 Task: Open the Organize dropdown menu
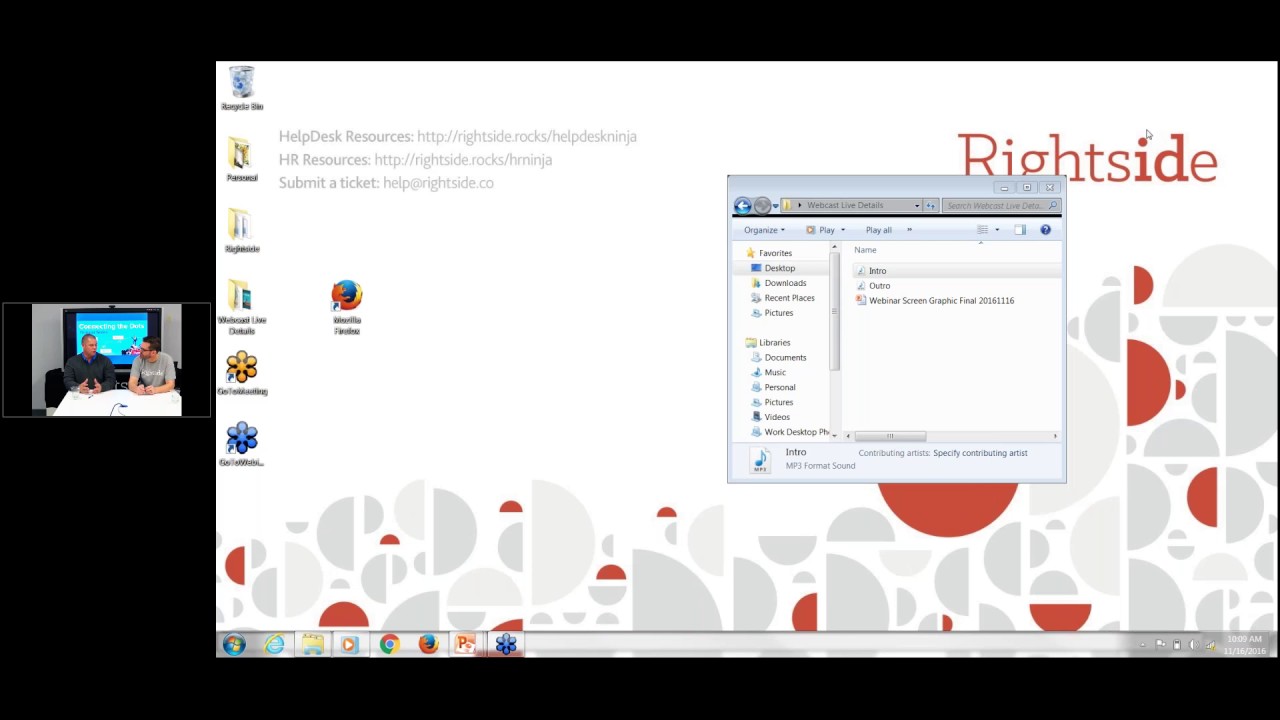pos(764,230)
